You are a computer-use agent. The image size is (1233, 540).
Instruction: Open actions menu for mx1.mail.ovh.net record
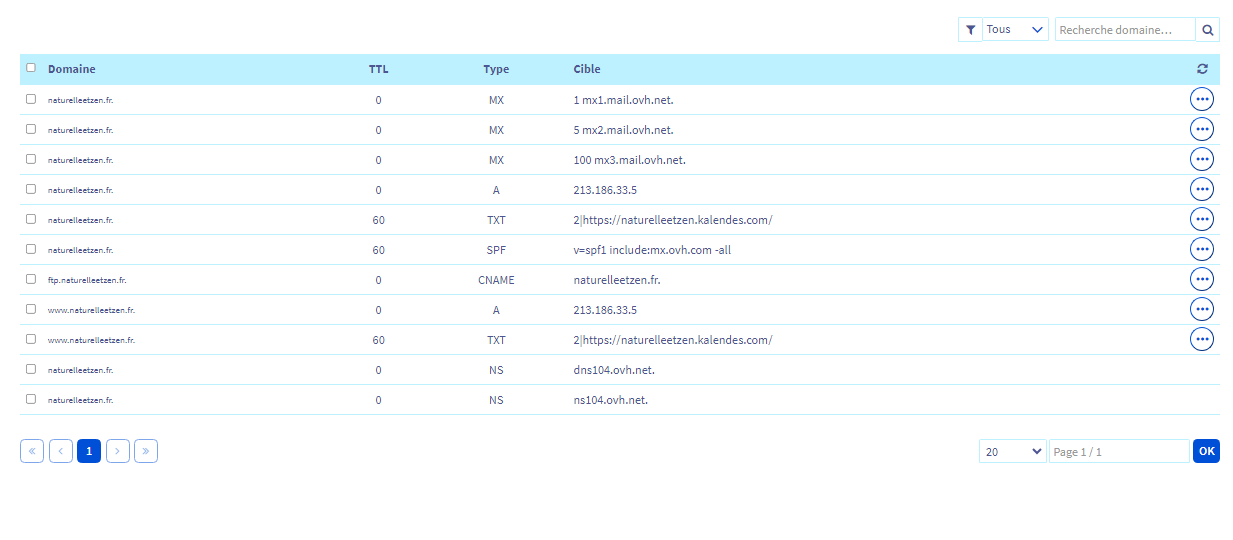click(1201, 99)
